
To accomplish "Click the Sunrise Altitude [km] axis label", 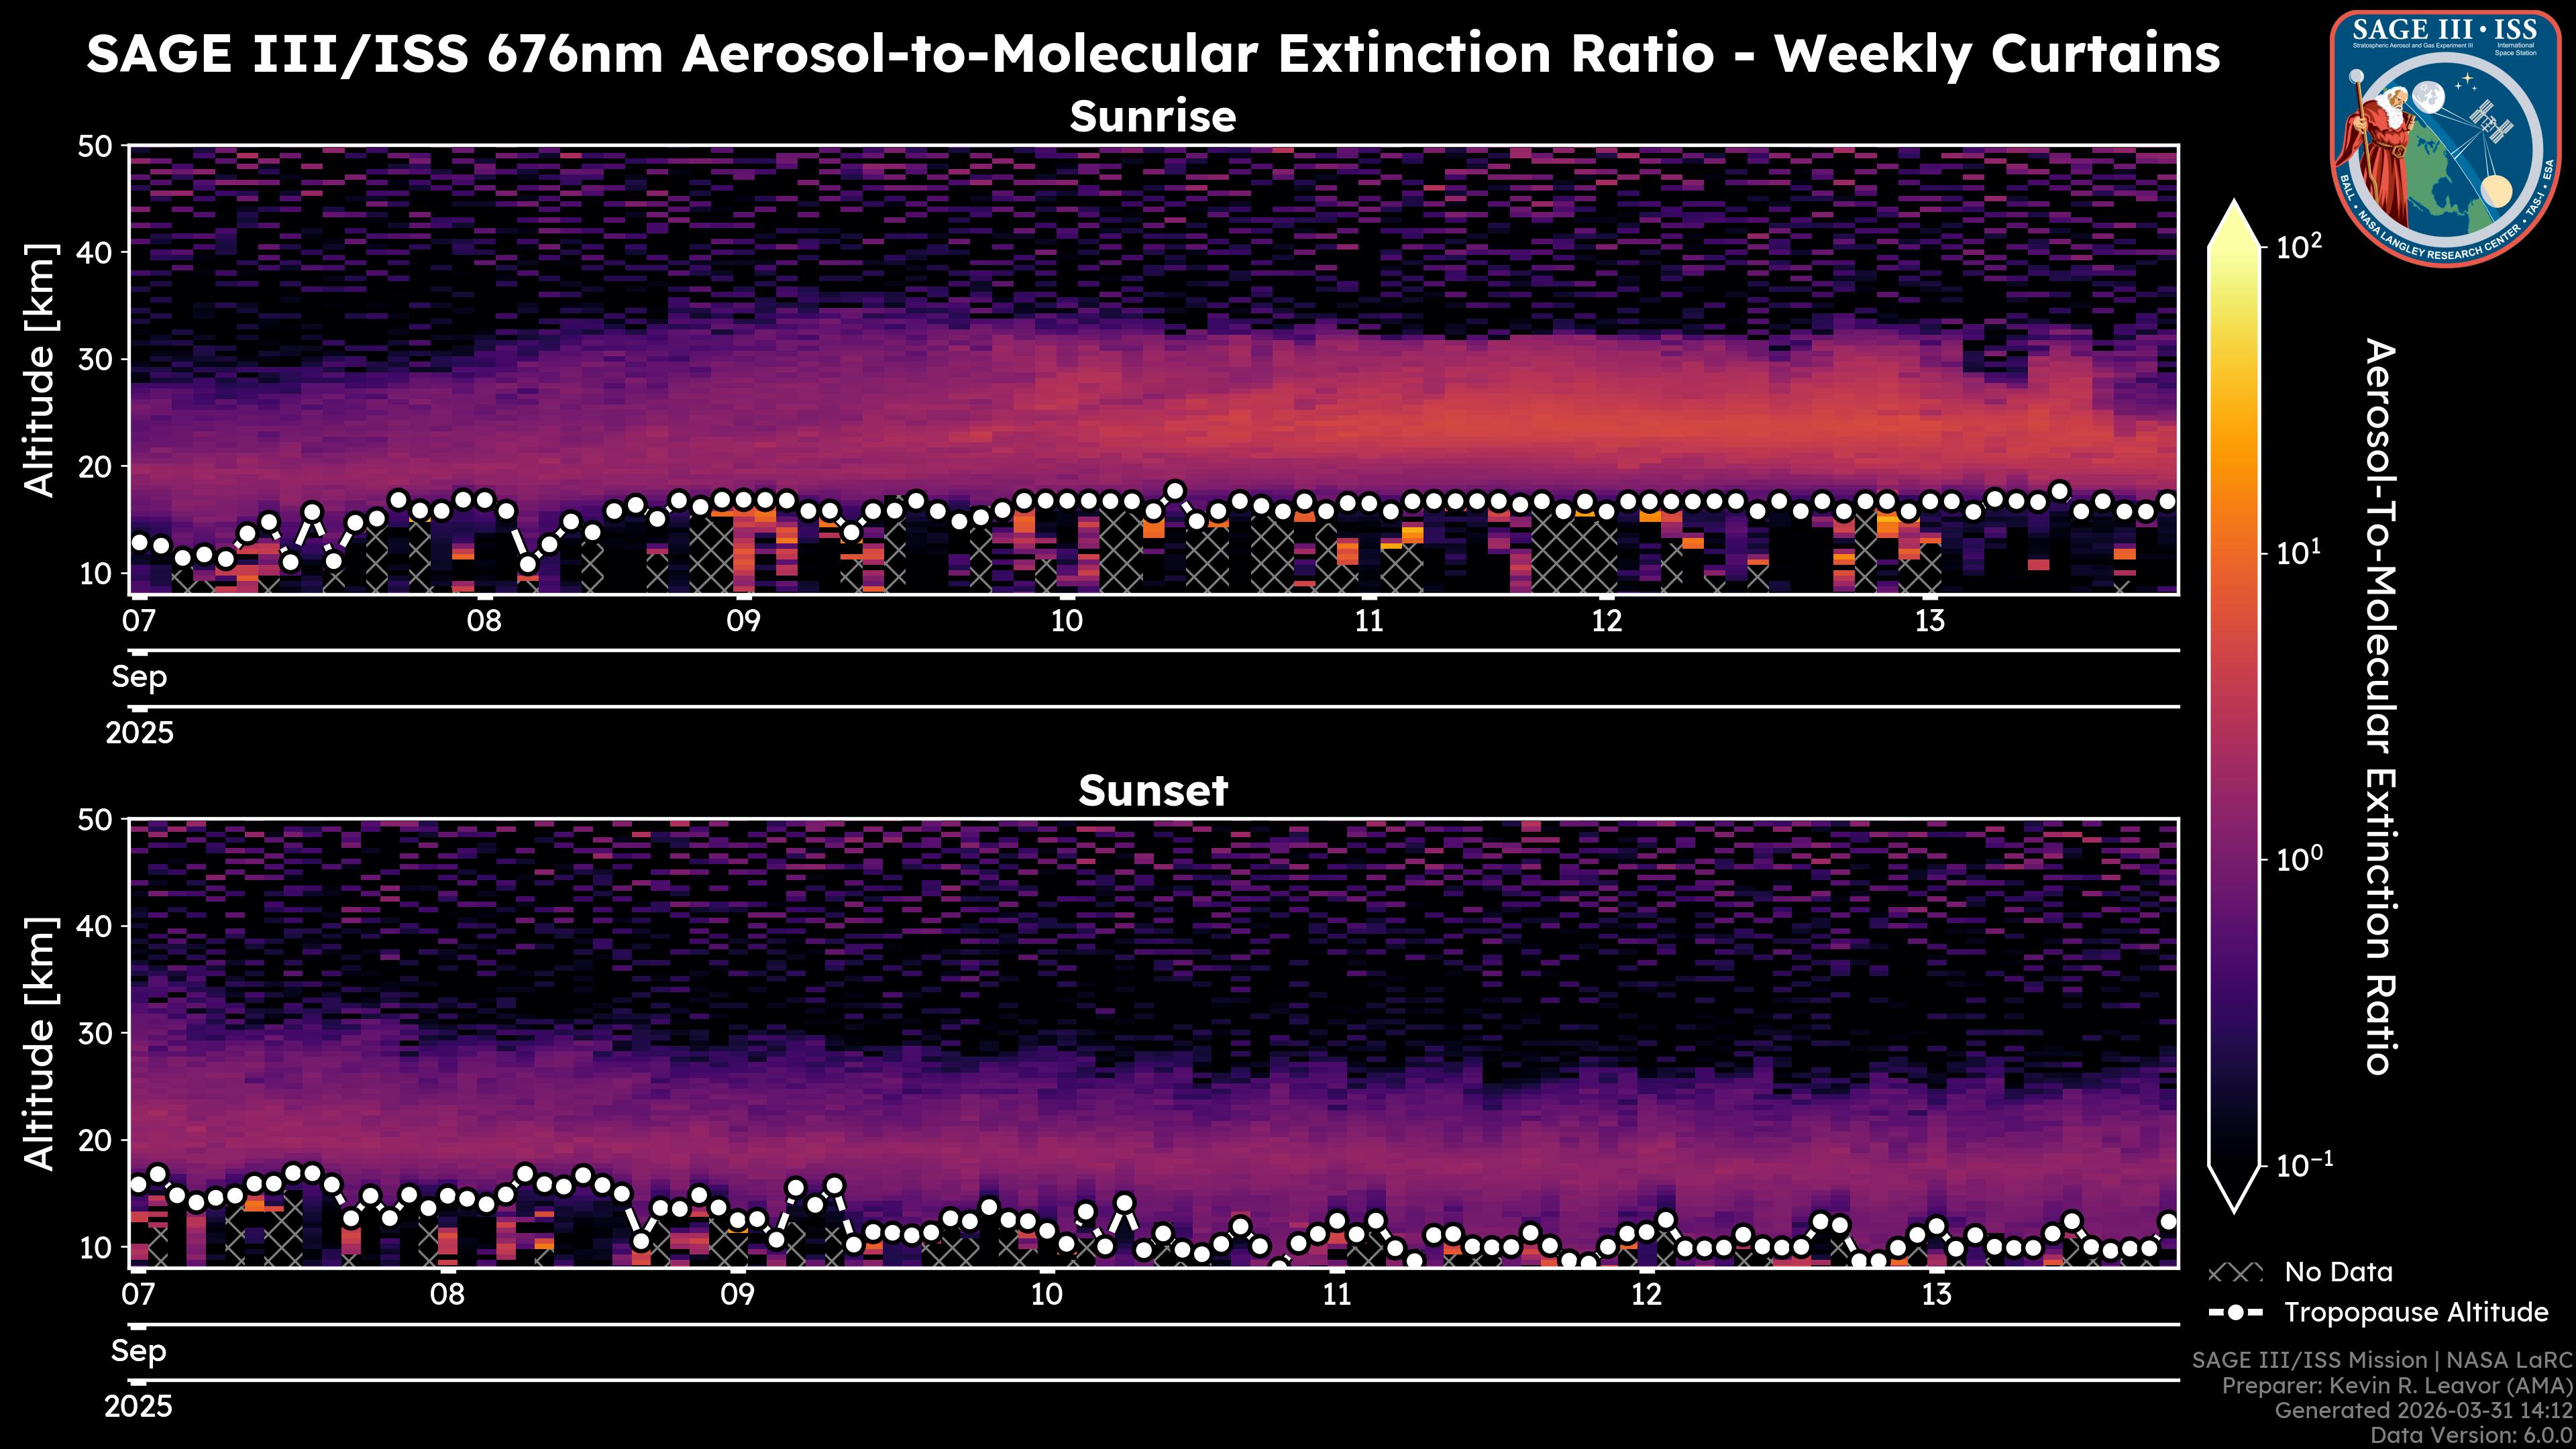I will [40, 370].
